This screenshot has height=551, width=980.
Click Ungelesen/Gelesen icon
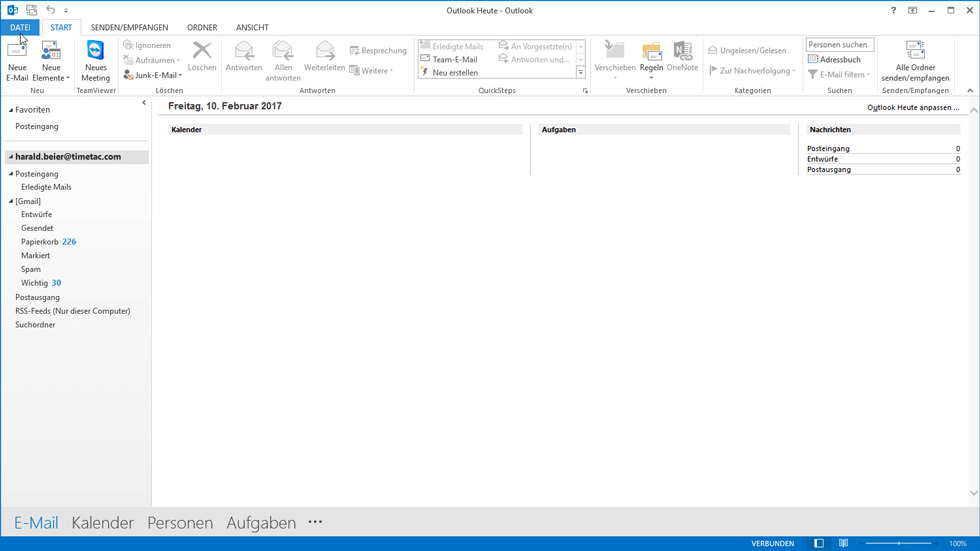(x=712, y=51)
